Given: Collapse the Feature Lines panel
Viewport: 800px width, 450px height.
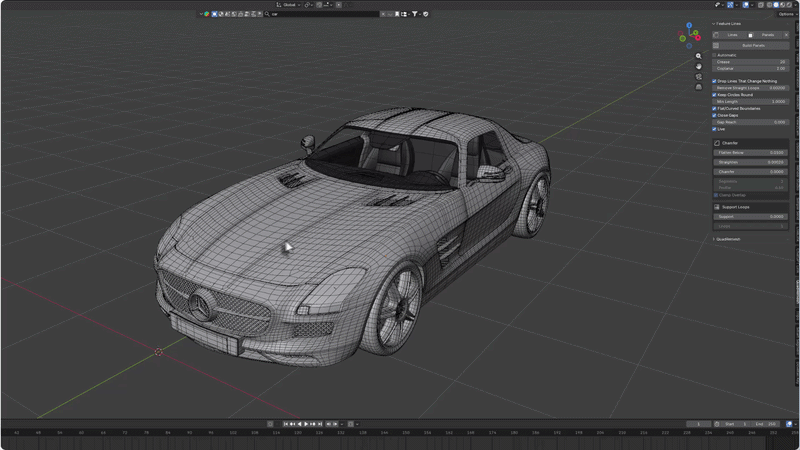Looking at the screenshot, I should tap(714, 23).
